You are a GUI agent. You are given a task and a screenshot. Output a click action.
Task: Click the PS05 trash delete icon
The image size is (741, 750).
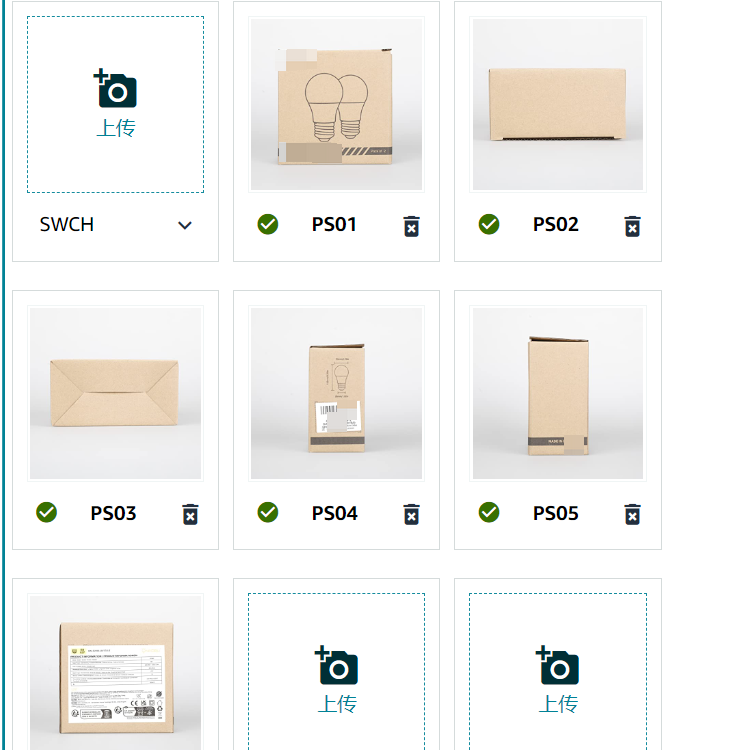tap(632, 515)
